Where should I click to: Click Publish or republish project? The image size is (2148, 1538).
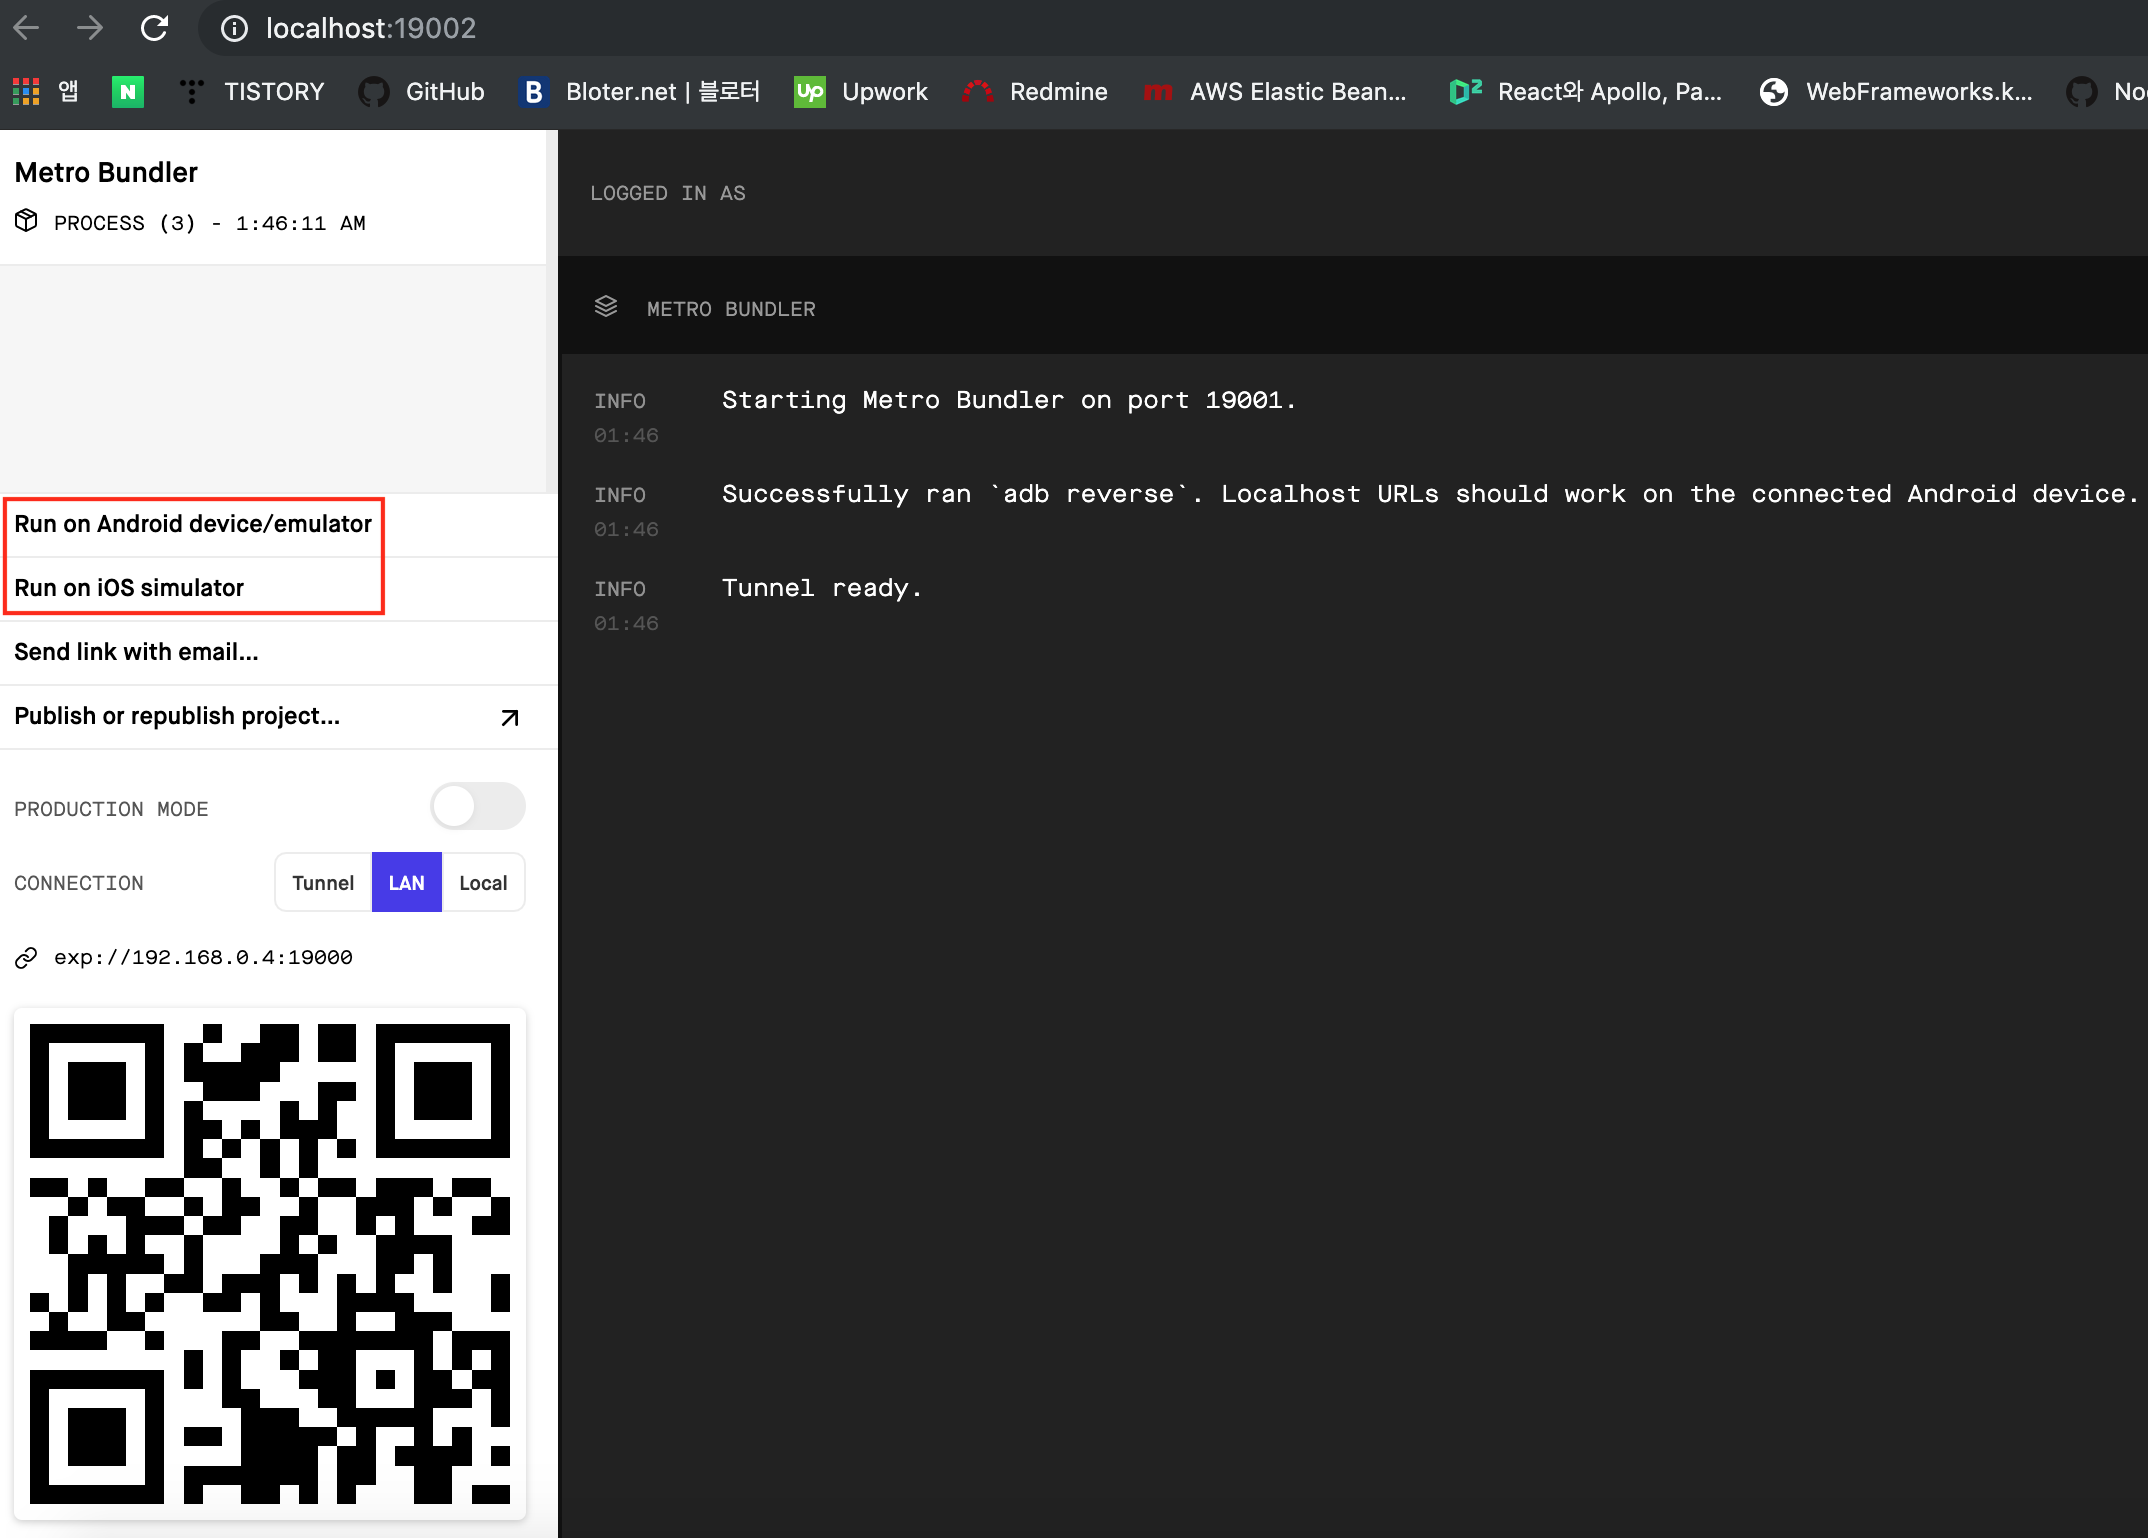point(177,716)
